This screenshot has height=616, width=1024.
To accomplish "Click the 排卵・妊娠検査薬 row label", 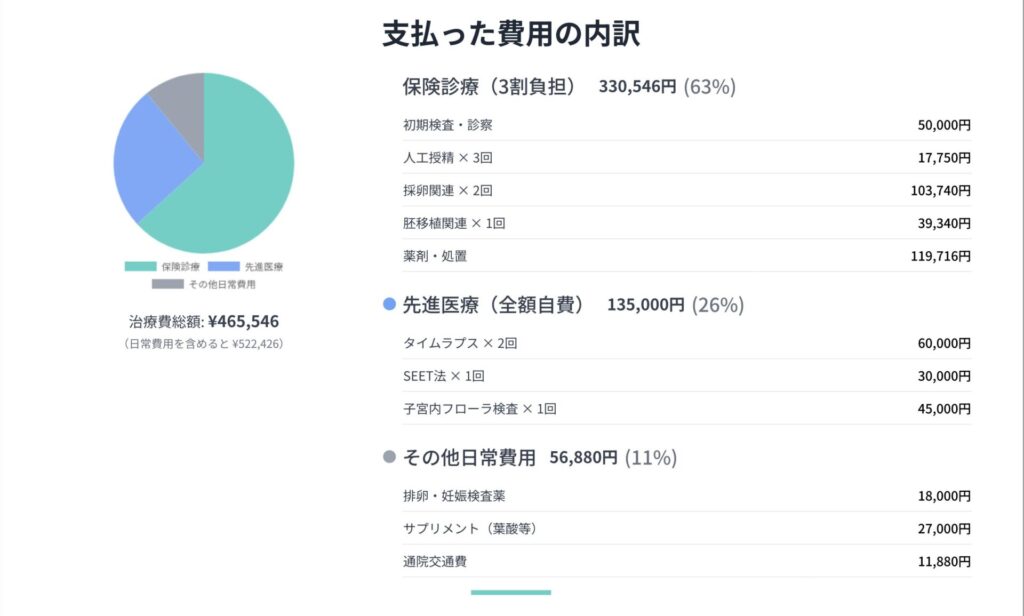I will [454, 496].
